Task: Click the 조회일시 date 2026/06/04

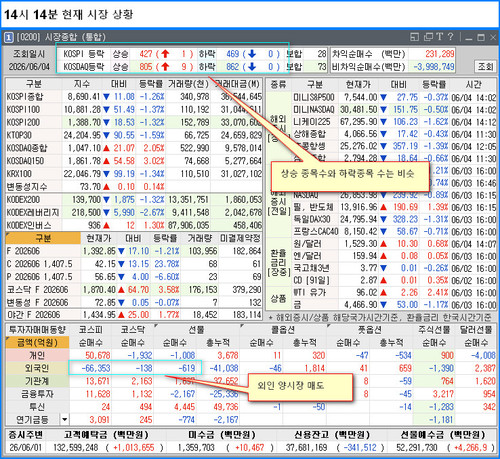Action: (29, 67)
